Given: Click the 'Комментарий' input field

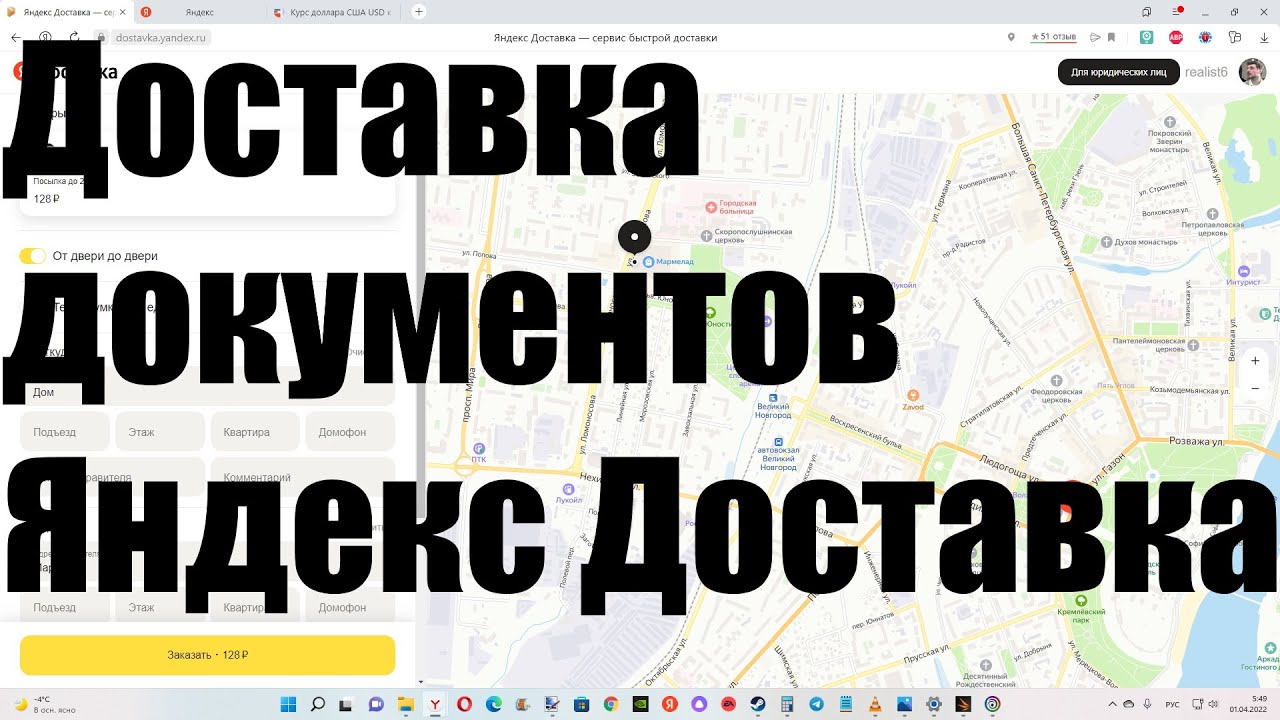Looking at the screenshot, I should (x=303, y=477).
